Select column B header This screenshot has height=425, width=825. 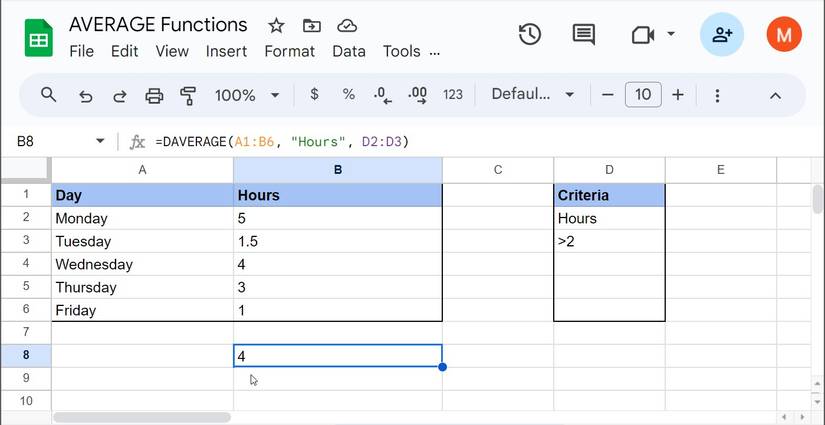pos(338,170)
